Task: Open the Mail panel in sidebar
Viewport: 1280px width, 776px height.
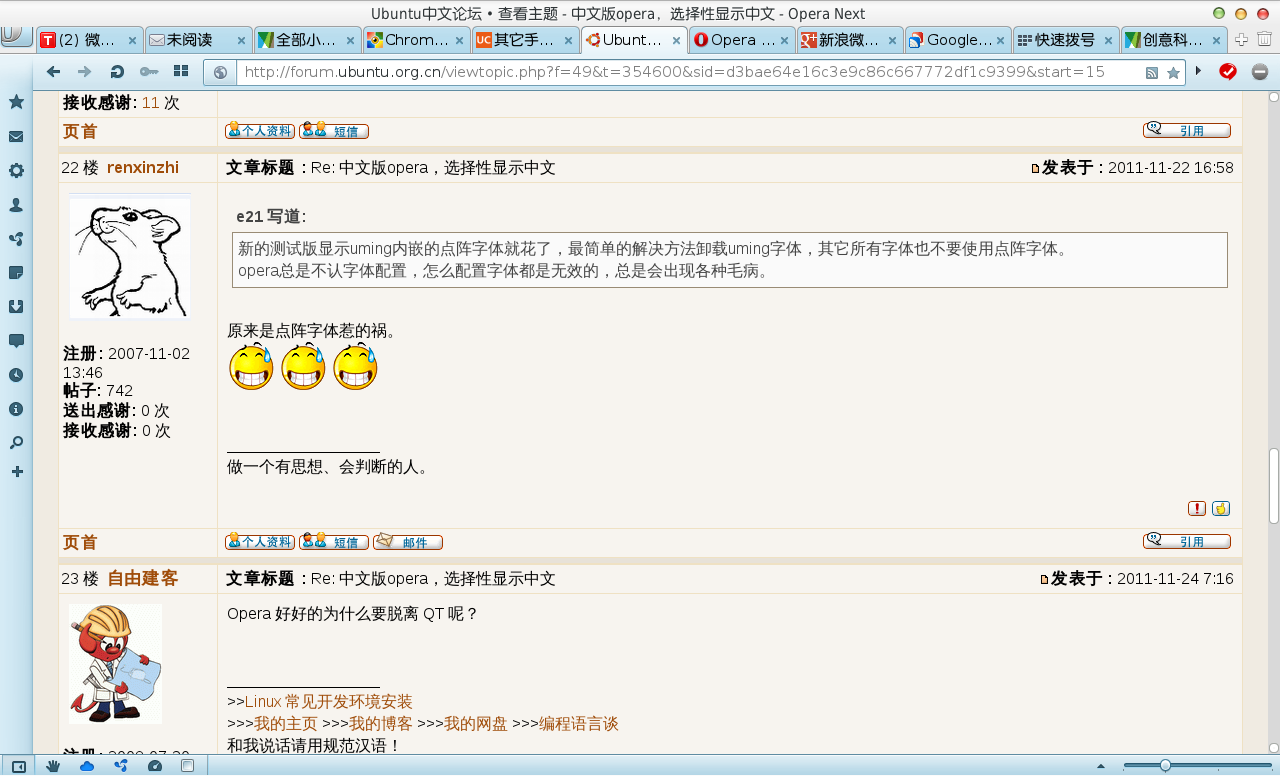Action: [16, 137]
